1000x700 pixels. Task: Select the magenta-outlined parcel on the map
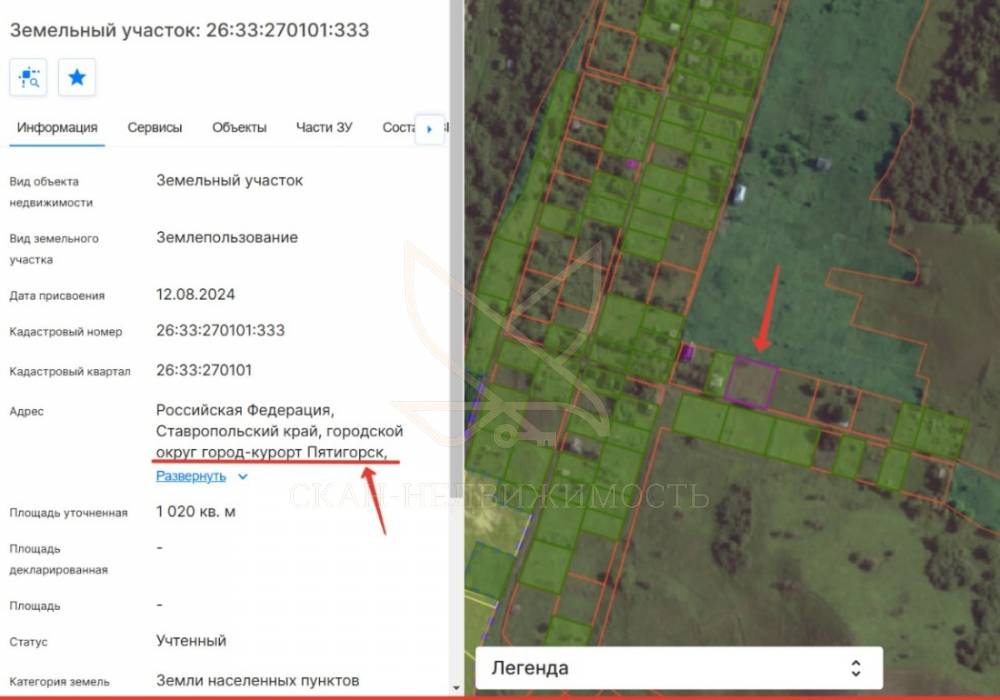(x=751, y=383)
